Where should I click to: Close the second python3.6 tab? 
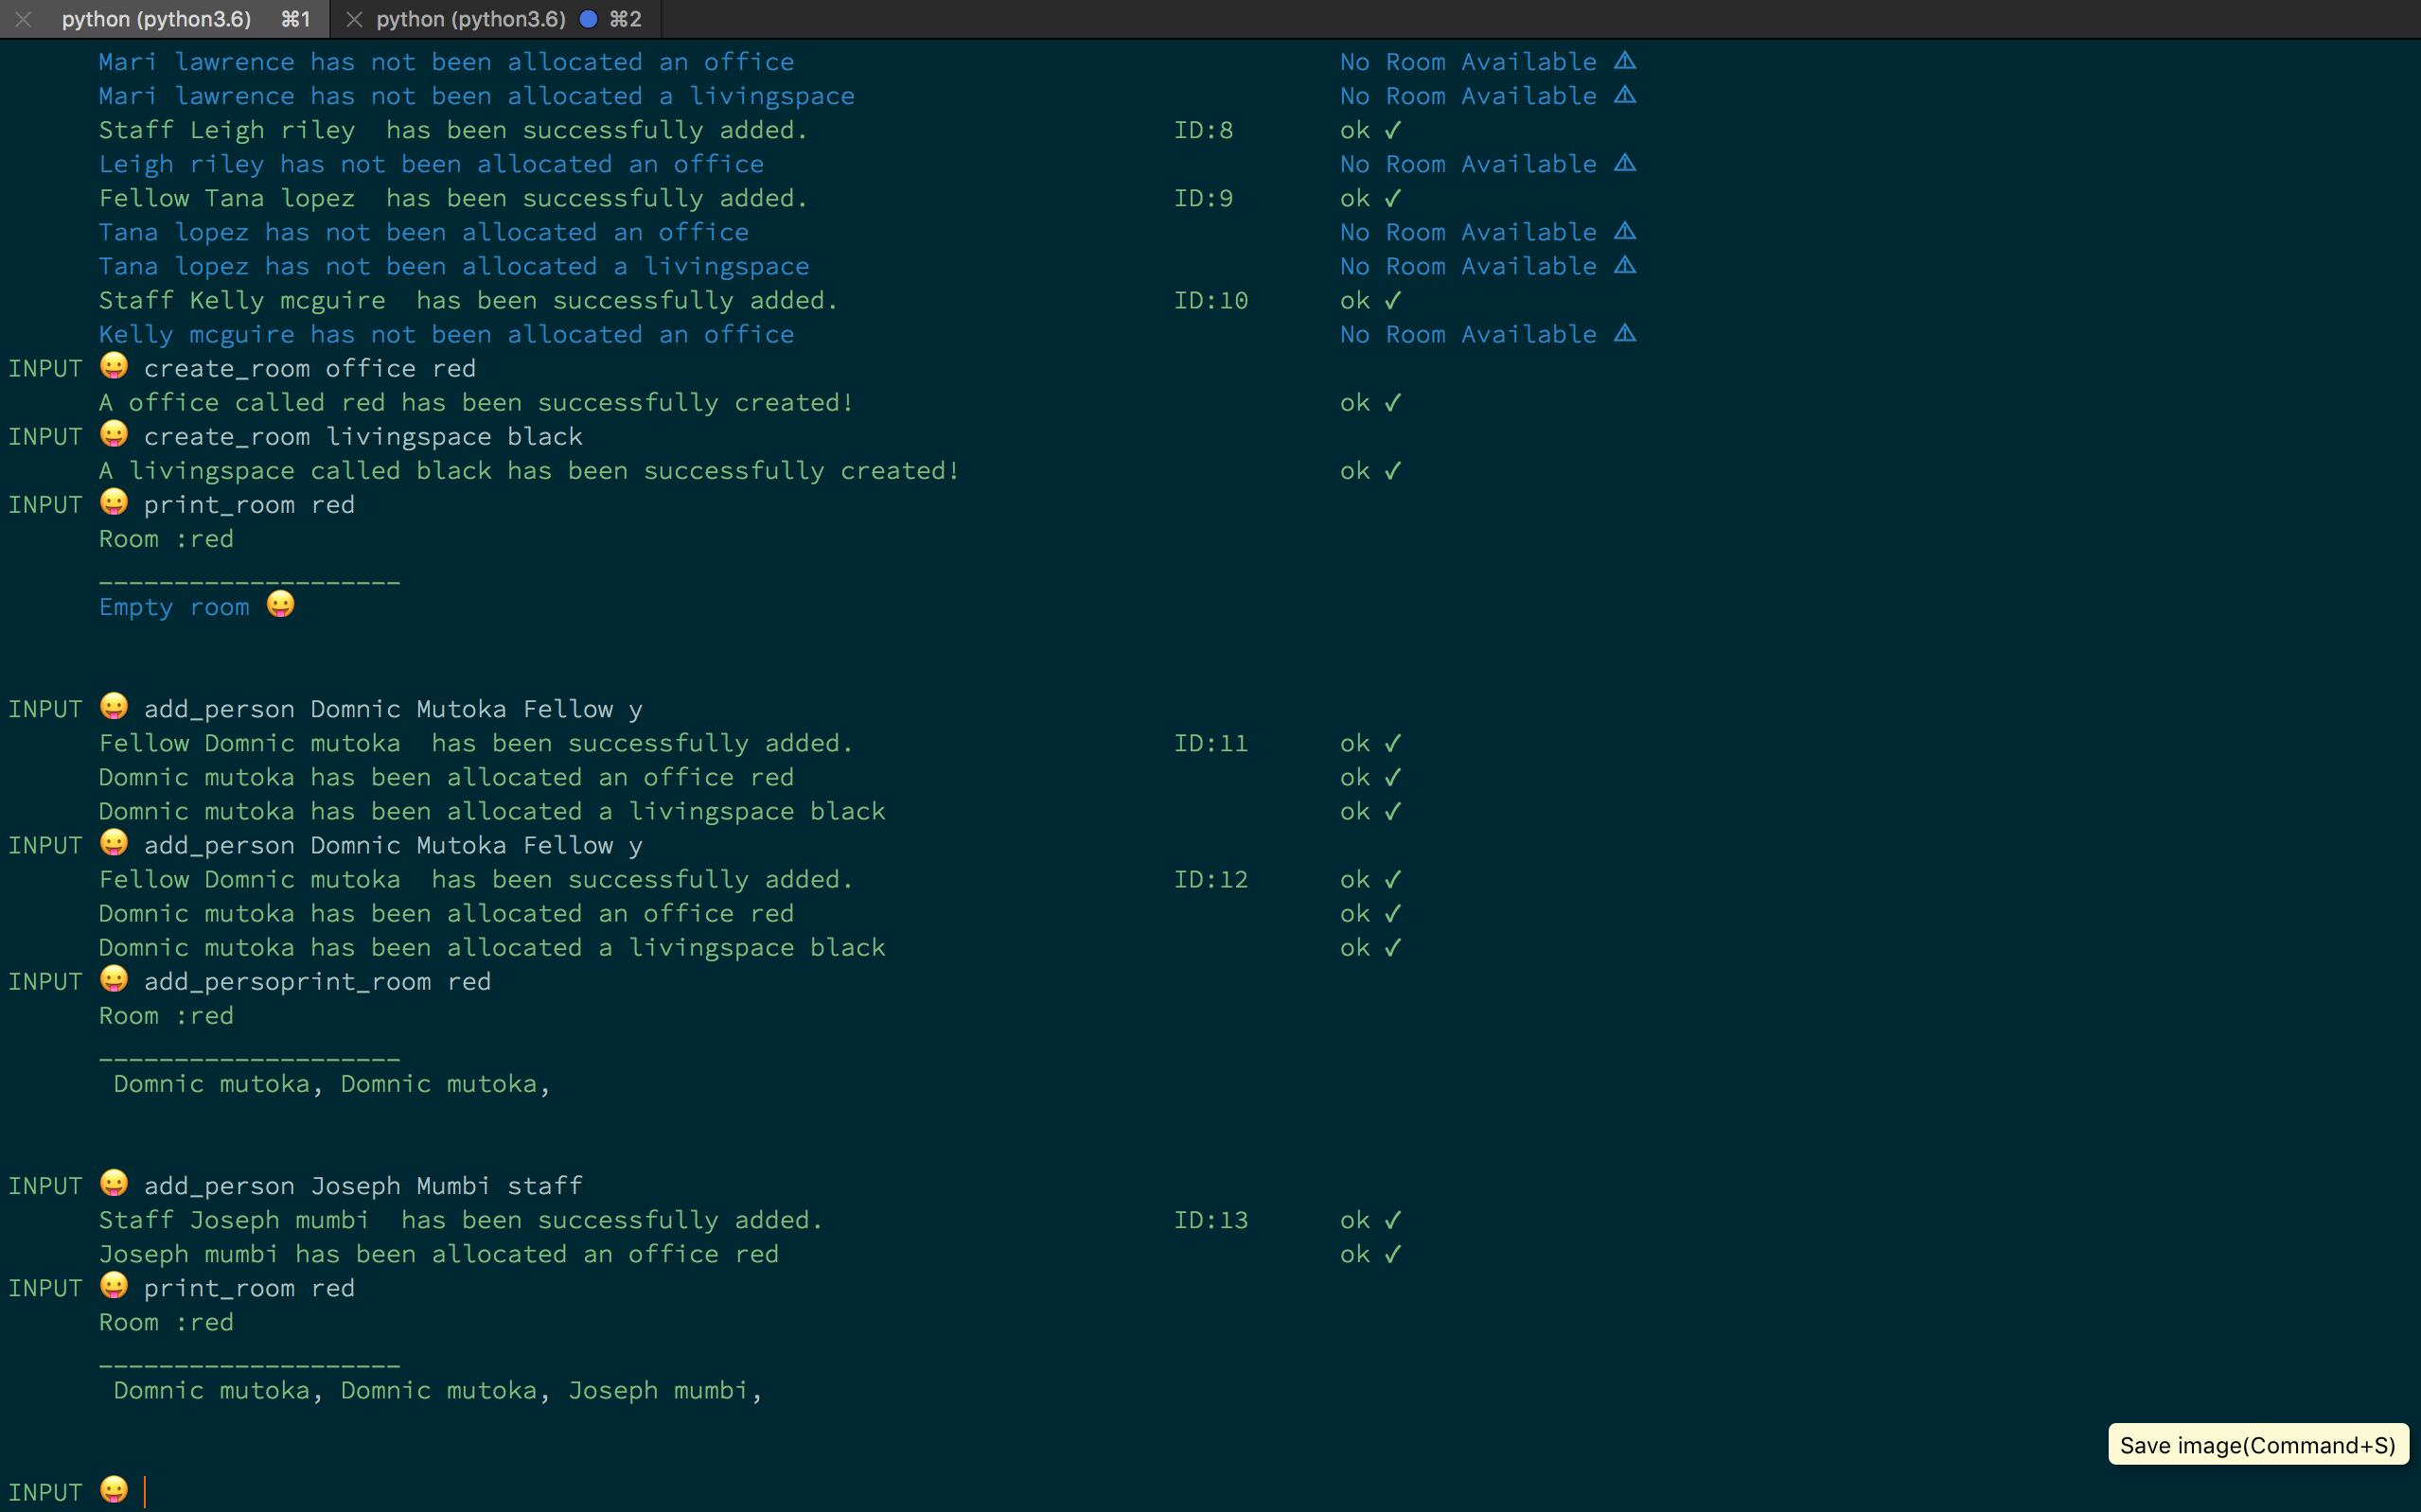[353, 19]
